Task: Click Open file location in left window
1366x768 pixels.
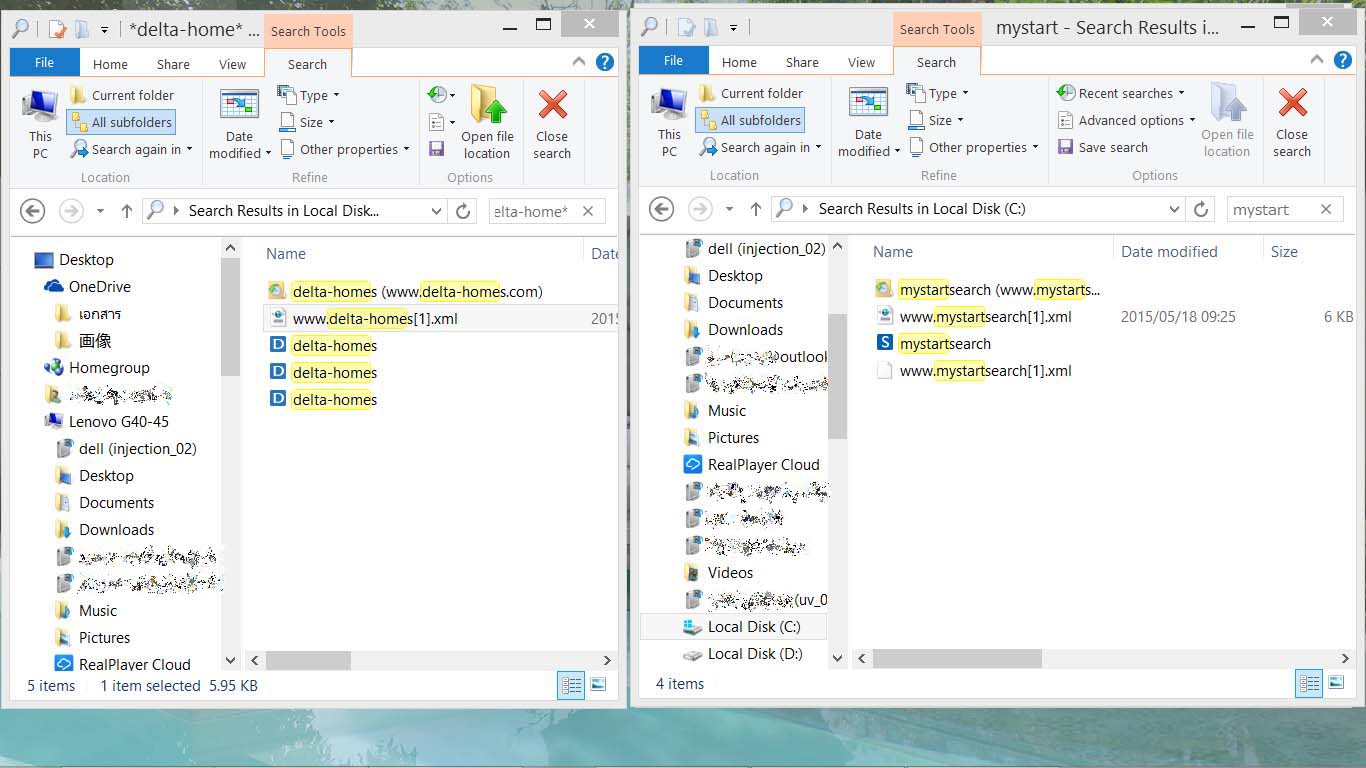Action: 487,124
